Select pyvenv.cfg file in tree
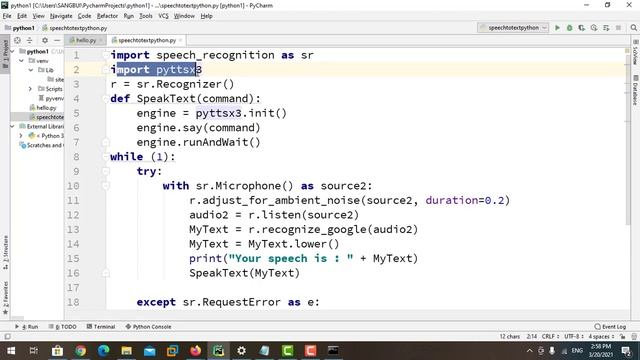The height and width of the screenshot is (360, 640). coord(51,98)
